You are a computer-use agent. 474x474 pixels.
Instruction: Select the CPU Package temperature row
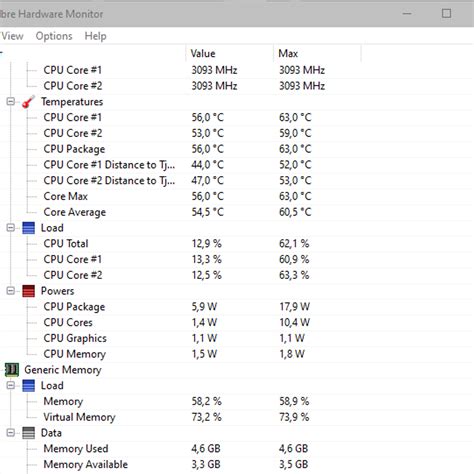pos(237,149)
